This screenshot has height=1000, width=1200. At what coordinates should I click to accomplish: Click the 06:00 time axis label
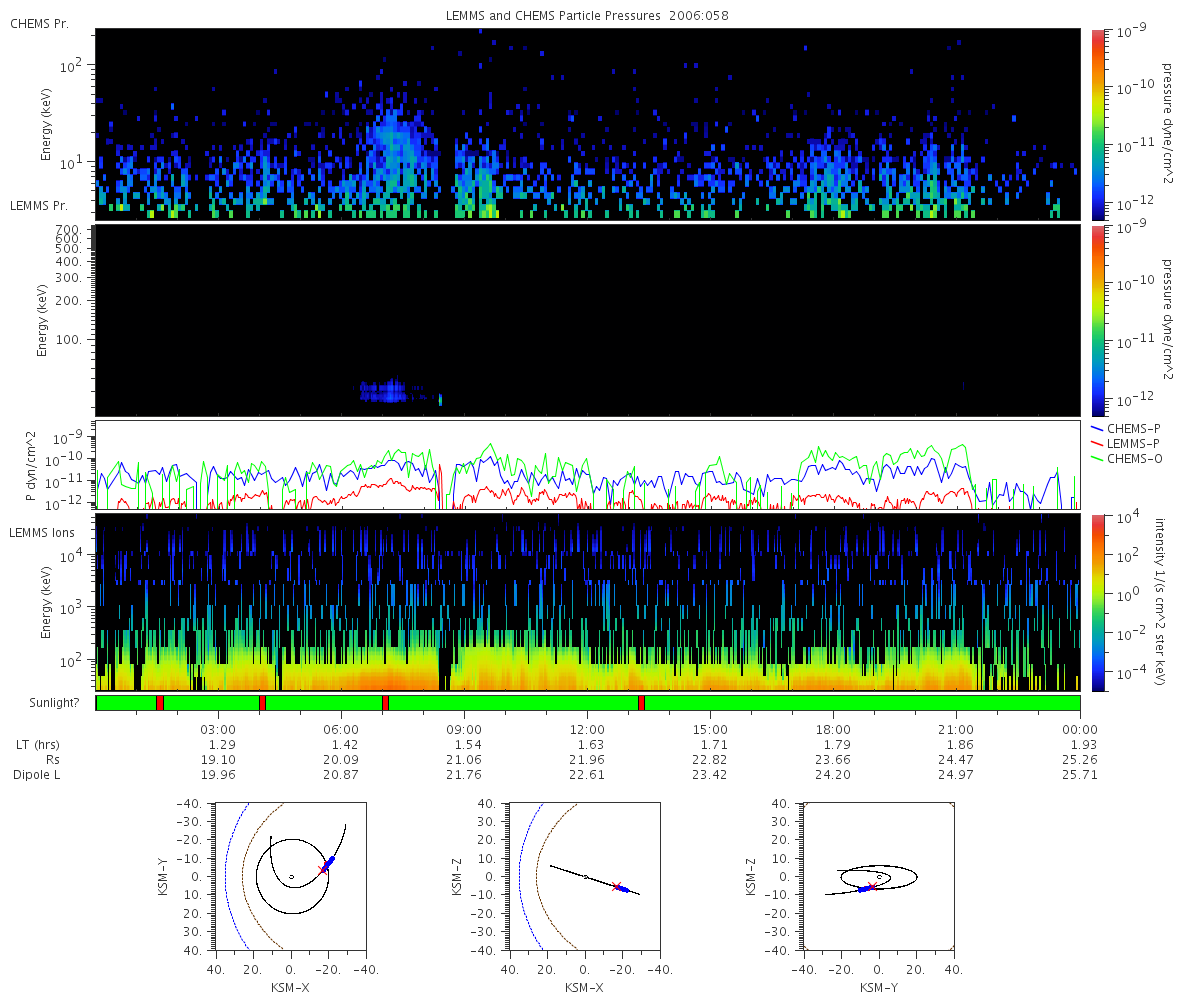(341, 729)
